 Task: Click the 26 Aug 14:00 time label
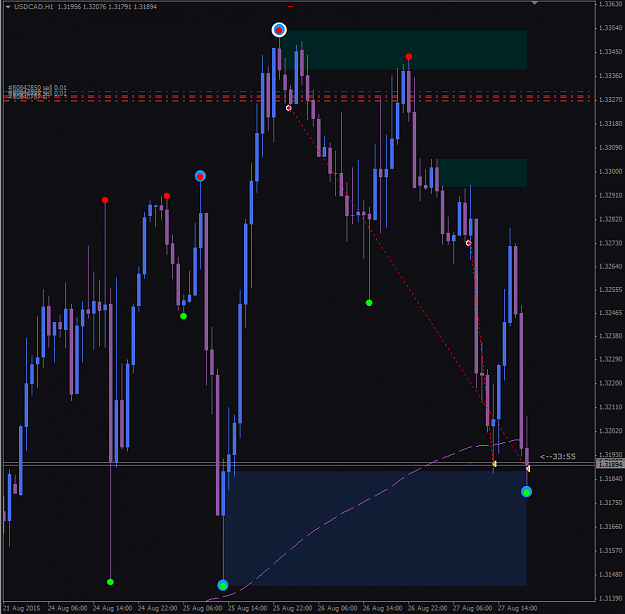click(x=382, y=608)
